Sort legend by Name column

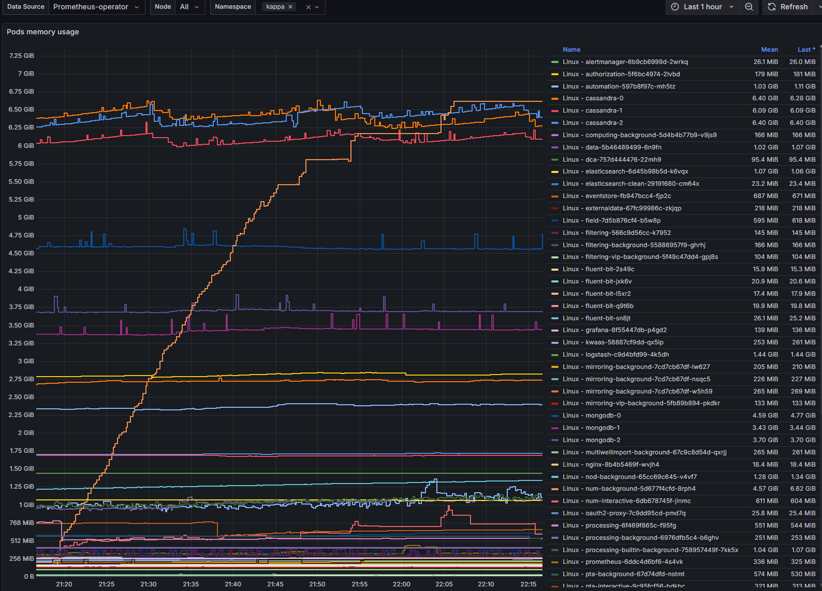pos(571,49)
